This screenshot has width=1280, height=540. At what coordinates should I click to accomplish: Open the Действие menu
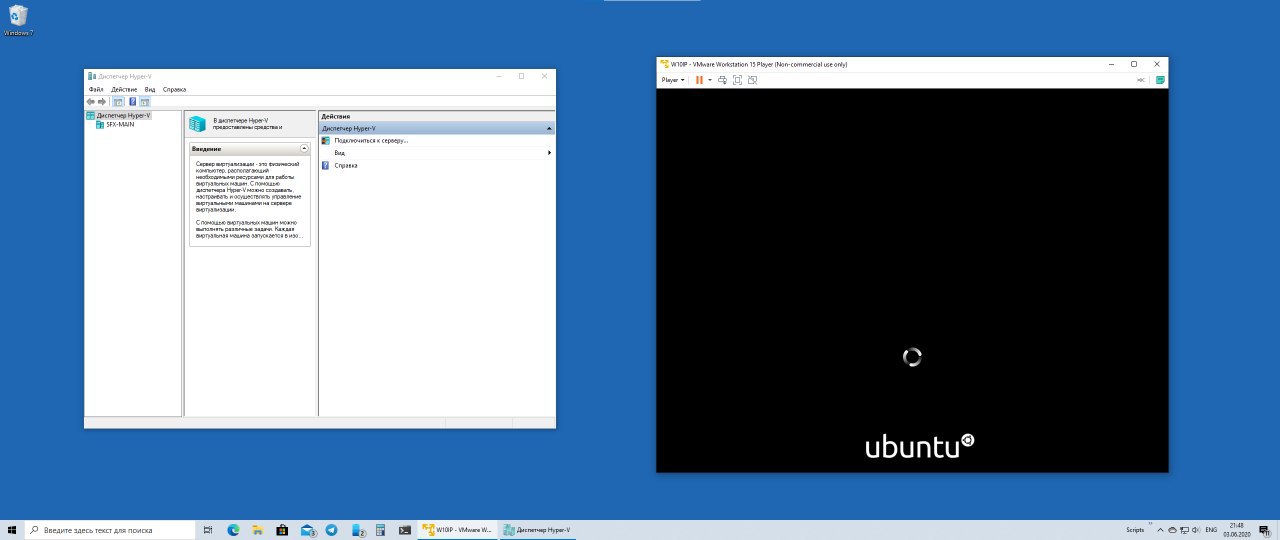tap(124, 89)
